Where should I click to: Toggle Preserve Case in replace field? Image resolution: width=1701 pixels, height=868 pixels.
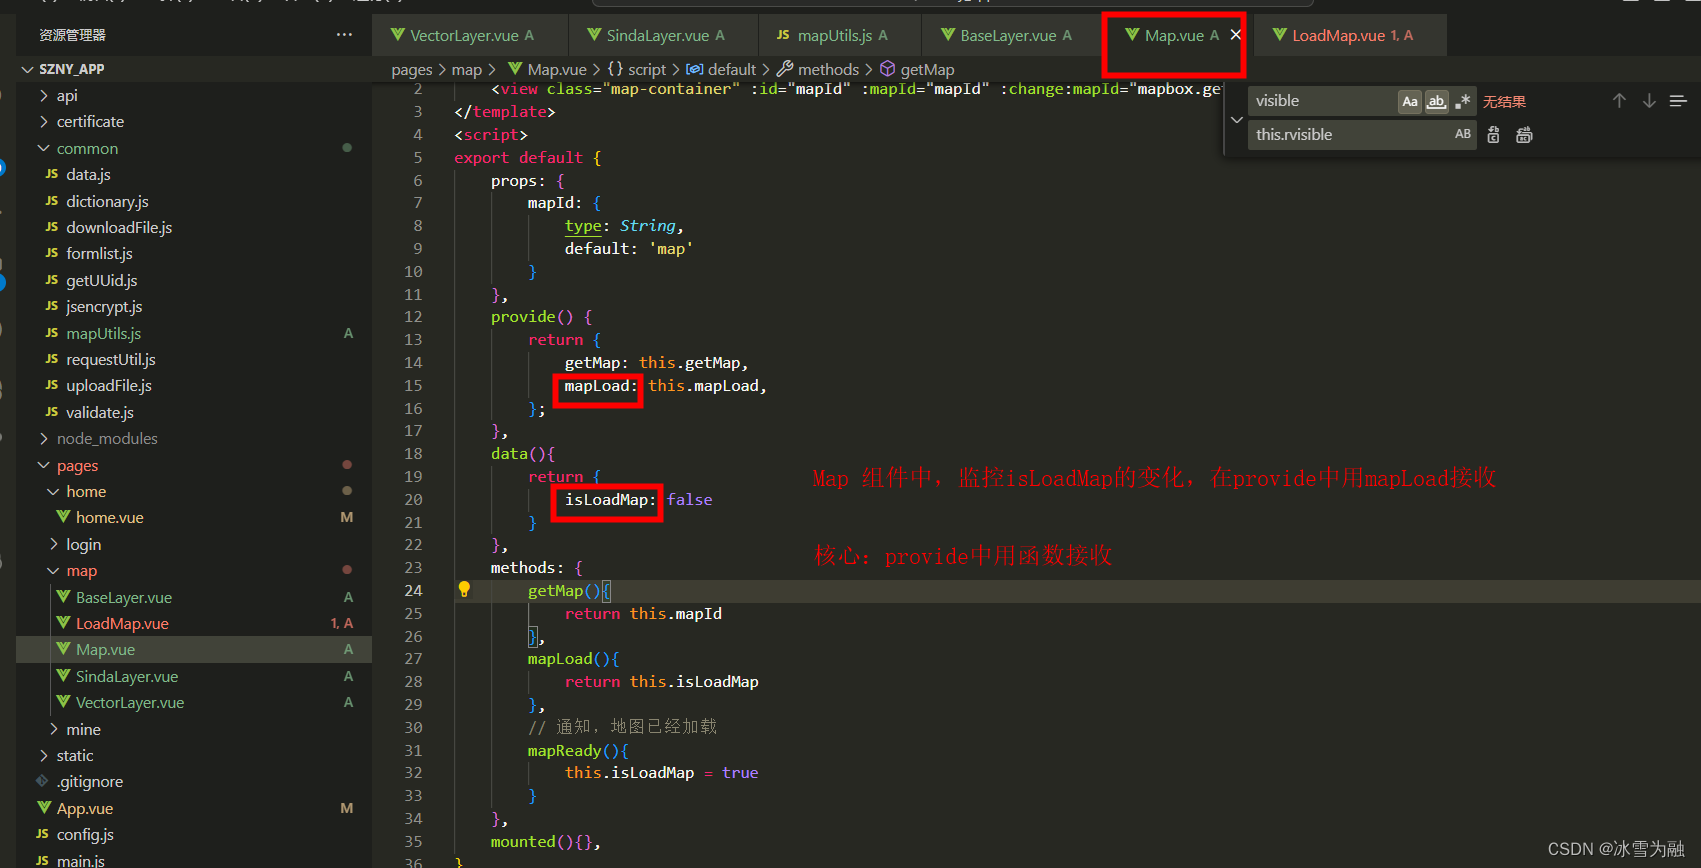coord(1463,134)
